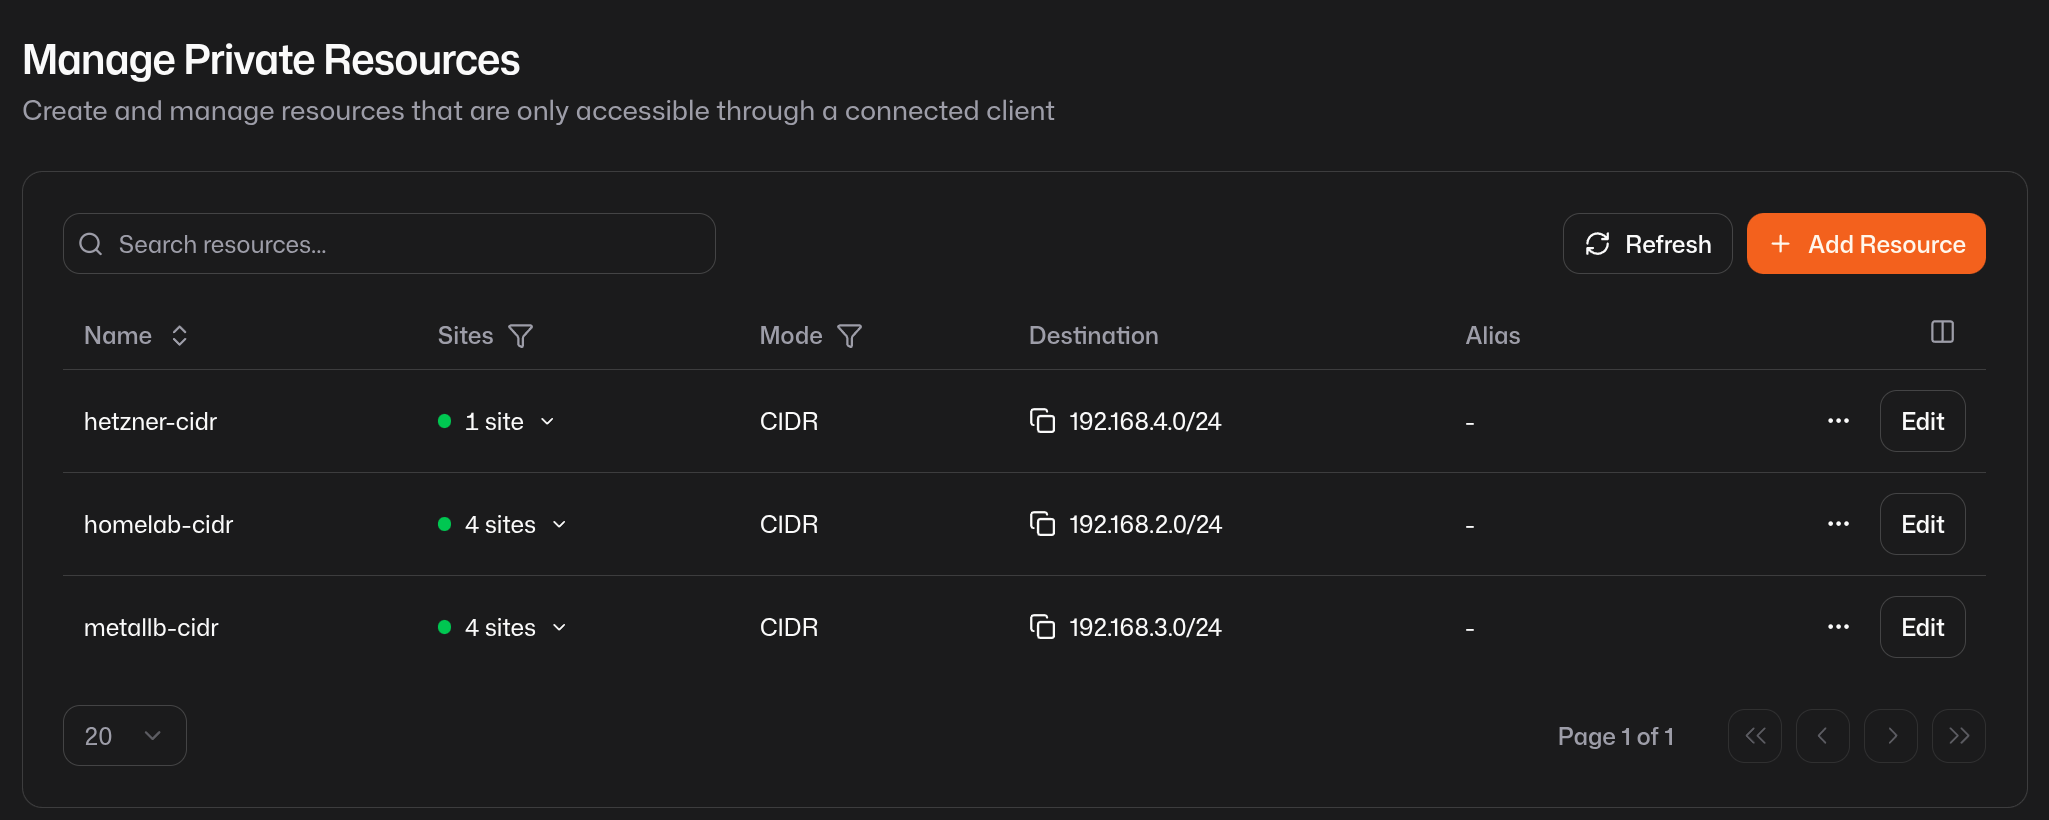This screenshot has height=820, width=2049.
Task: Edit the hetzner-cidr resource
Action: click(x=1923, y=421)
